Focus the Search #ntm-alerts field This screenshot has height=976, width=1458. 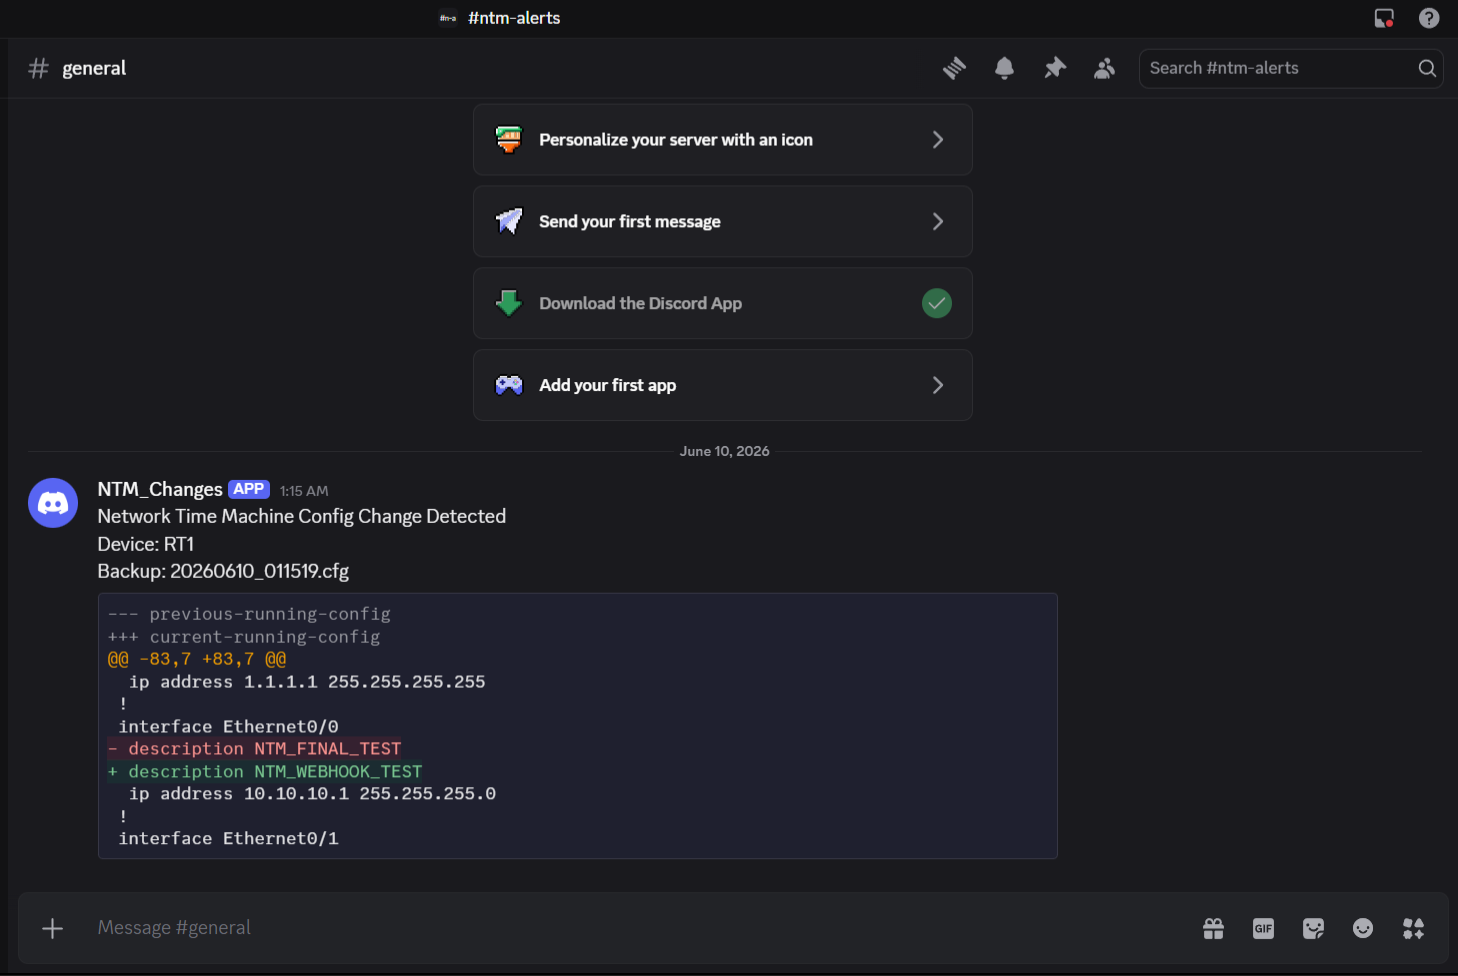coord(1290,68)
